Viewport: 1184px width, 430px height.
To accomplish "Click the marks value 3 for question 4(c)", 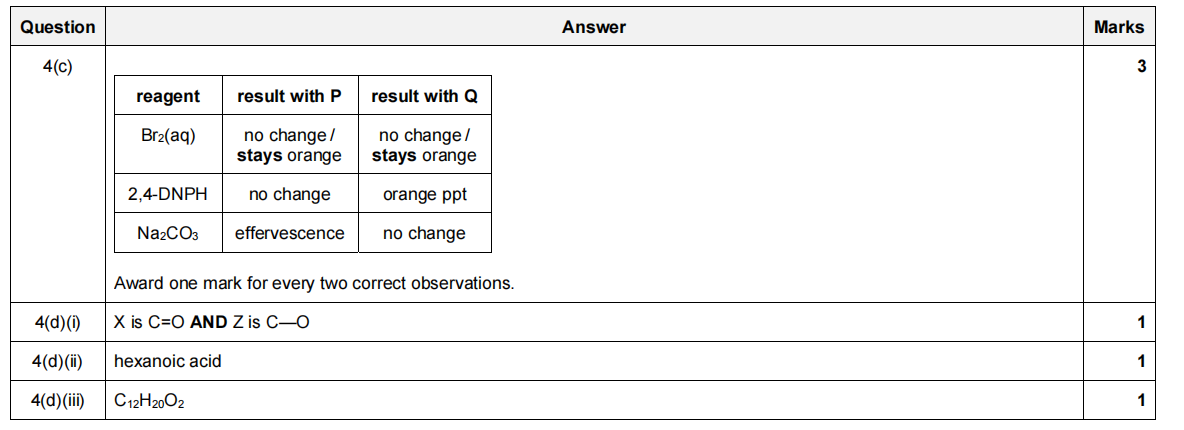I will pyautogui.click(x=1140, y=67).
